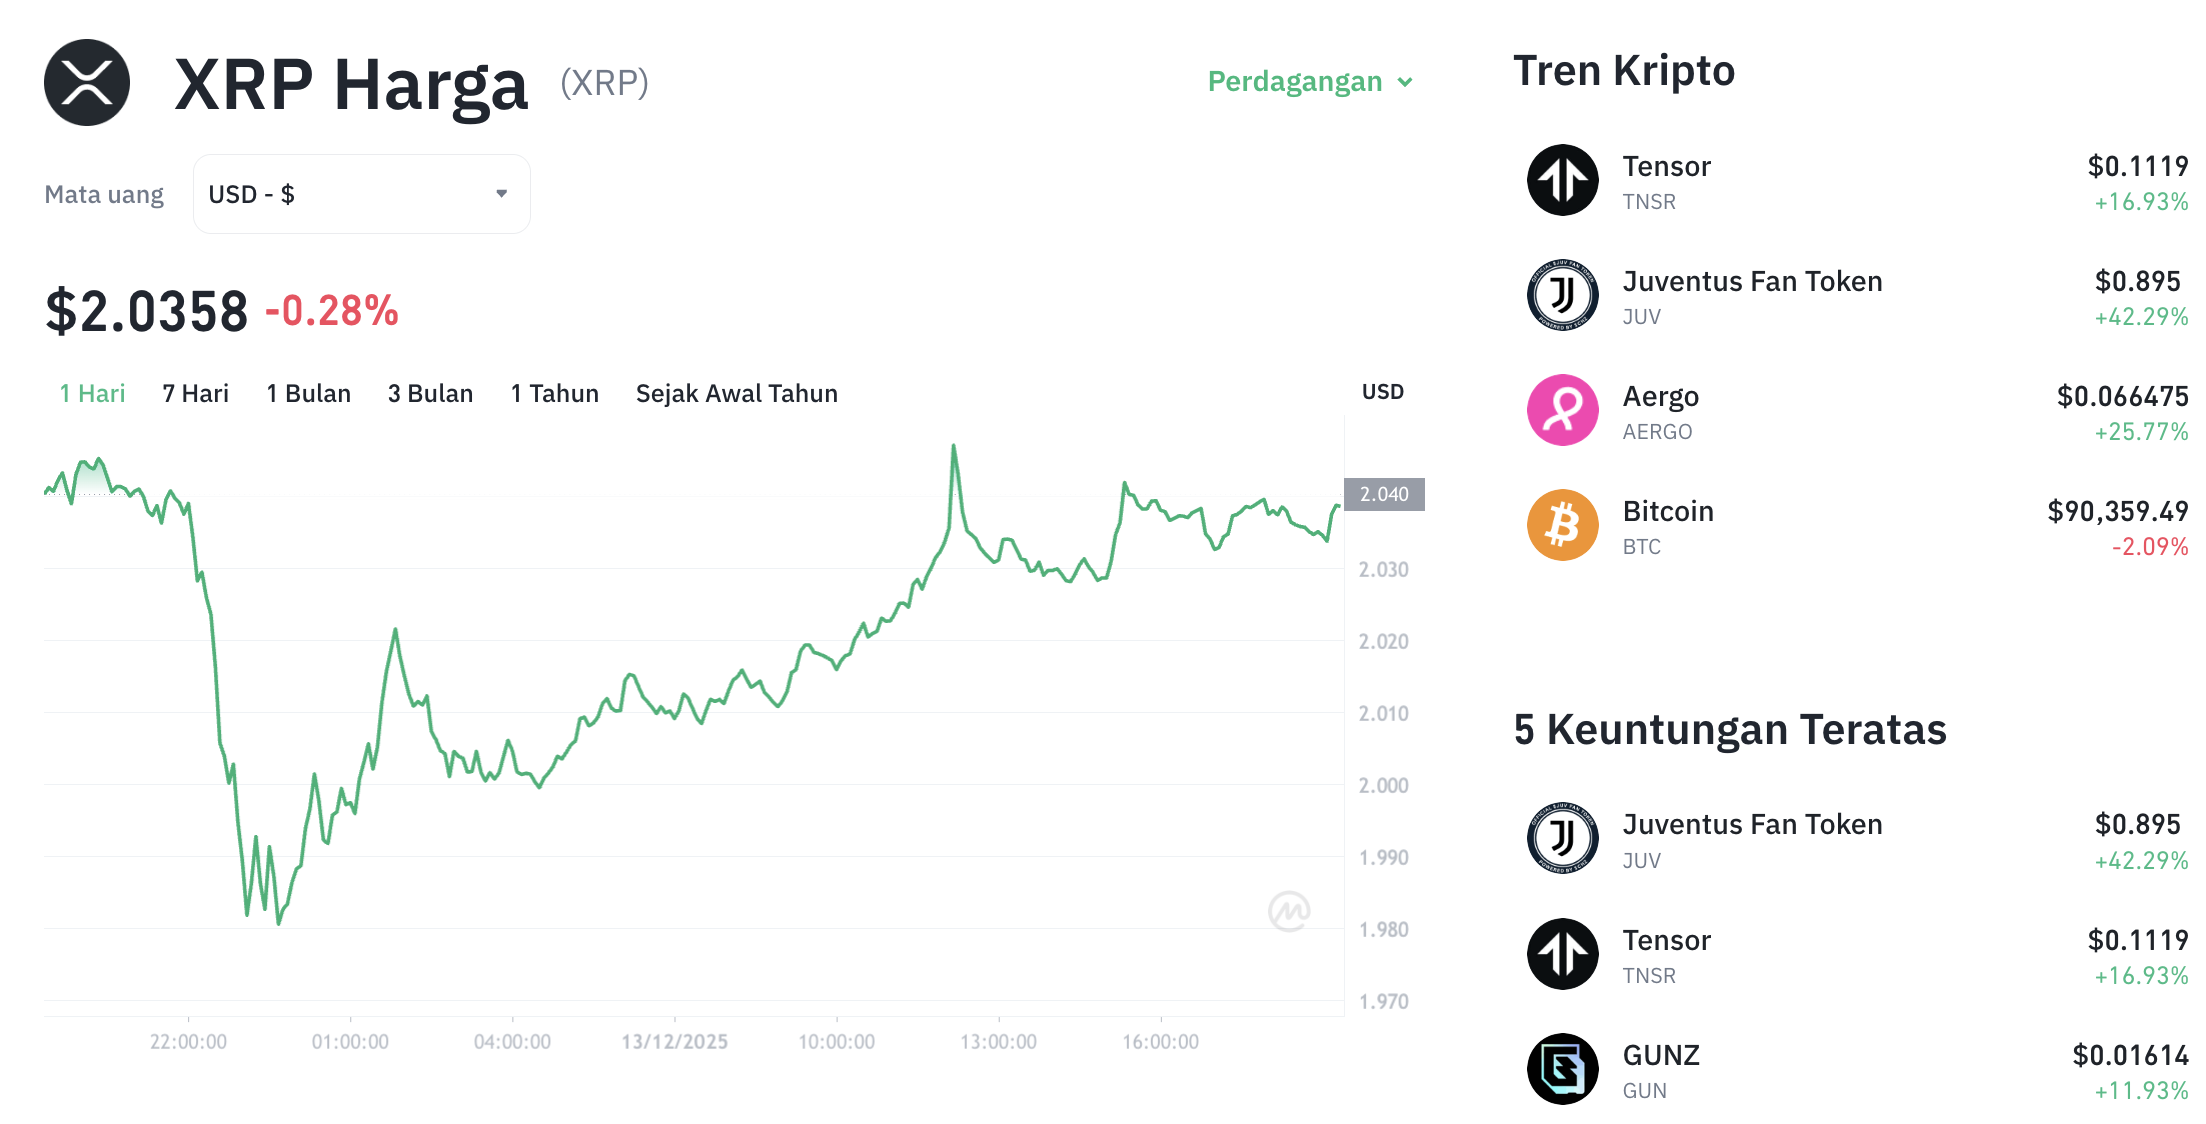Click the GUNZ icon
2206x1124 pixels.
1562,1068
